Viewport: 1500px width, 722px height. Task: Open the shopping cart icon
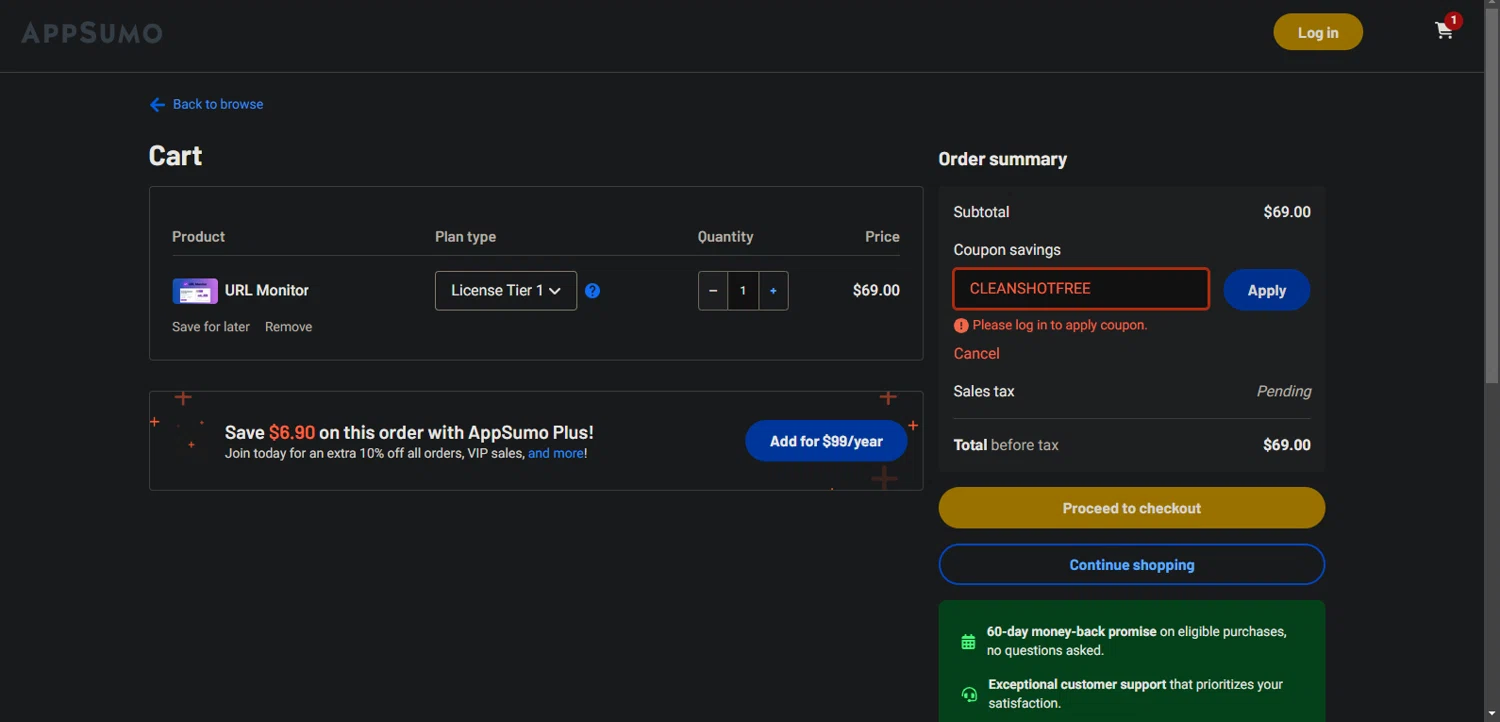pos(1444,31)
